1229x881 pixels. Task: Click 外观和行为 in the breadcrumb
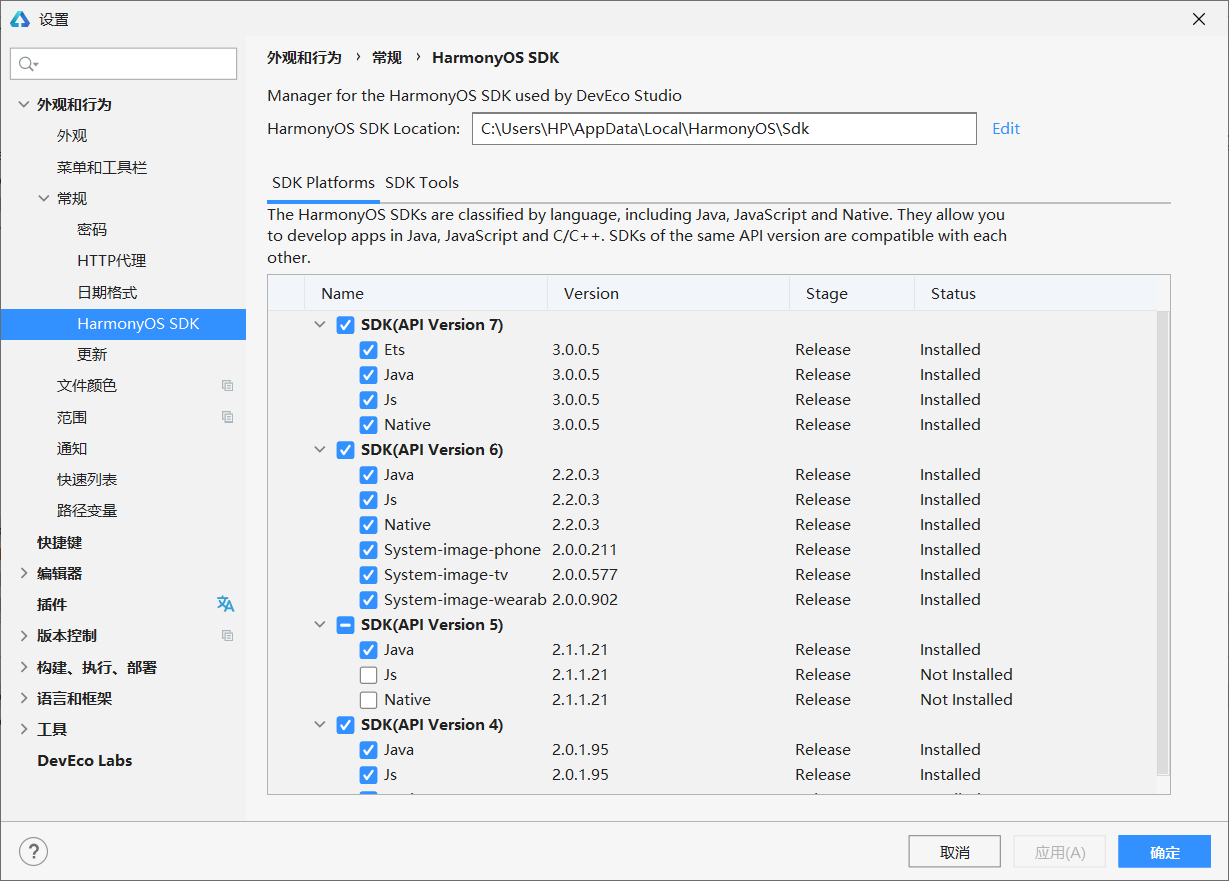[x=304, y=58]
